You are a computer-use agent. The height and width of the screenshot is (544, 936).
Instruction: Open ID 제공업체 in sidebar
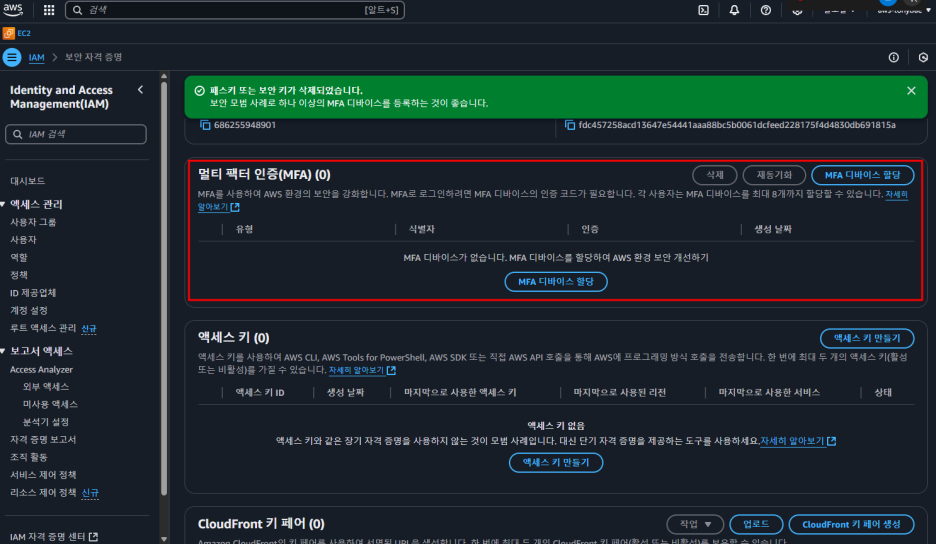[x=33, y=293]
